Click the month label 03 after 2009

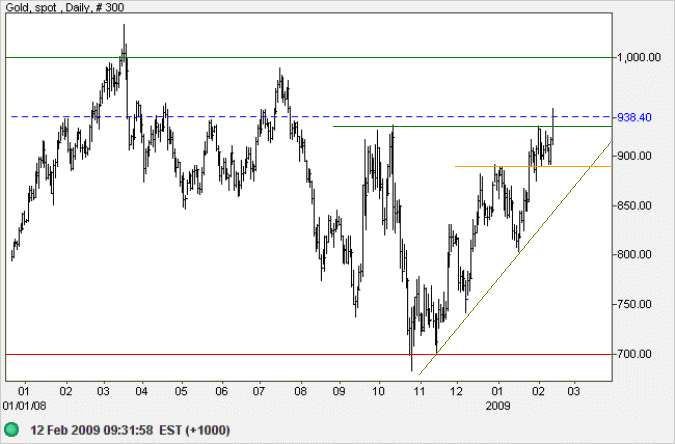pos(573,391)
